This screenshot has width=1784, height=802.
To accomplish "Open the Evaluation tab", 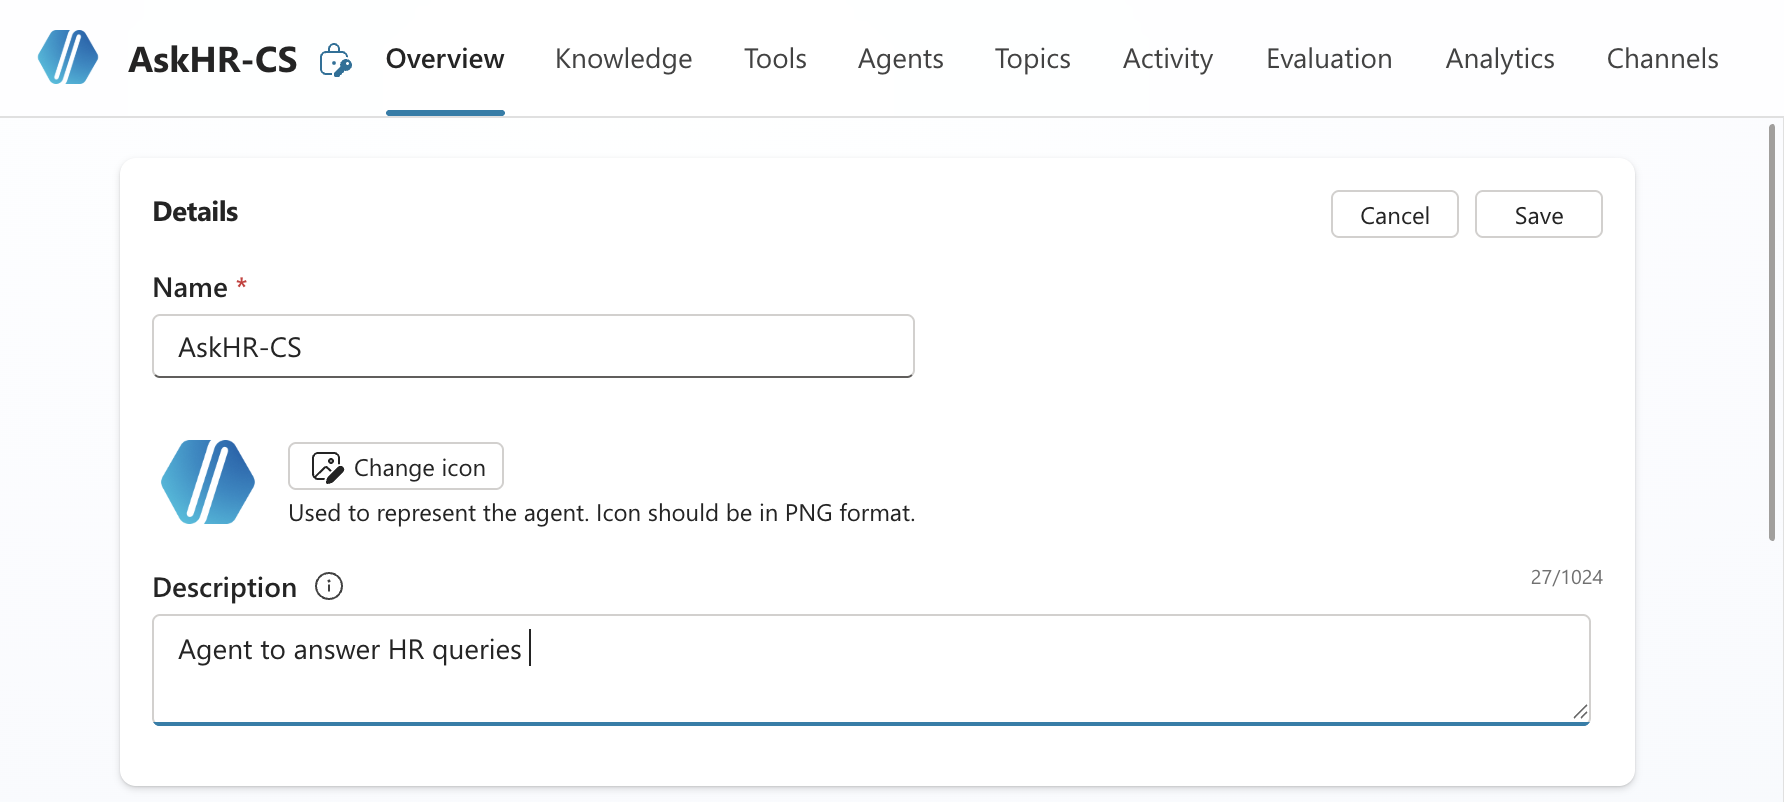I will coord(1328,59).
